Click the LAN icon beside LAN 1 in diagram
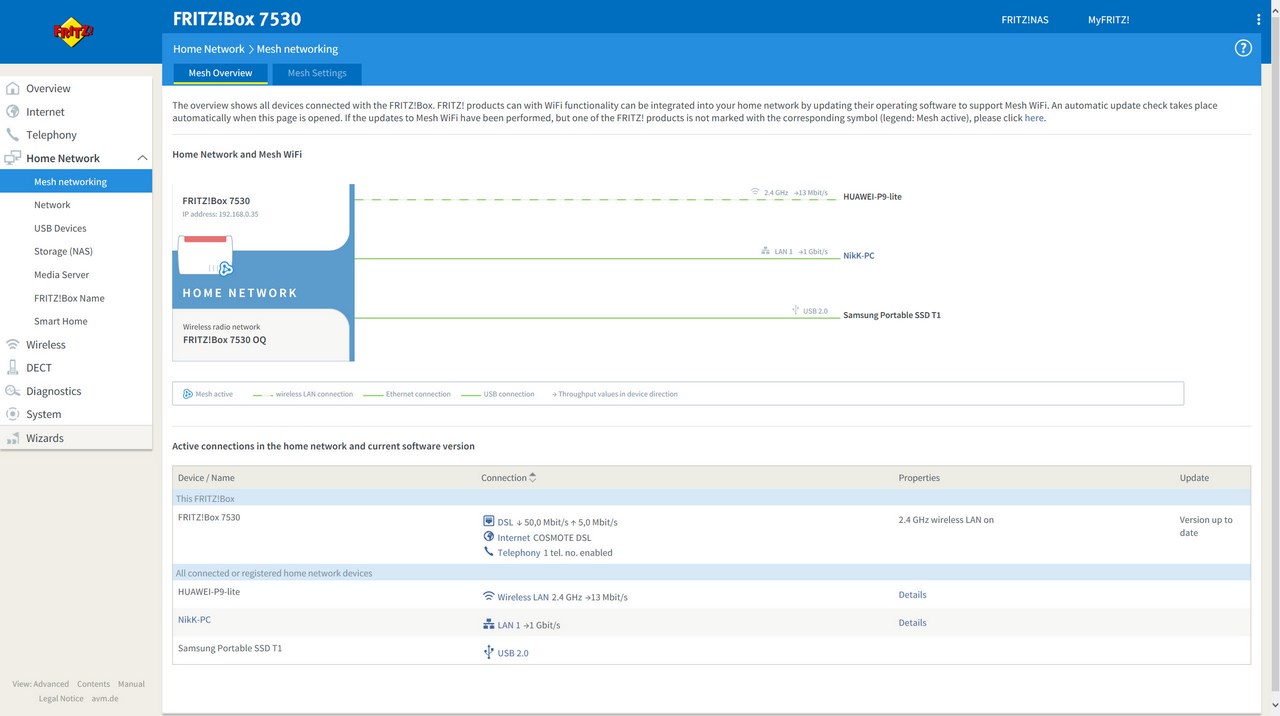Image resolution: width=1280 pixels, height=716 pixels. click(766, 251)
